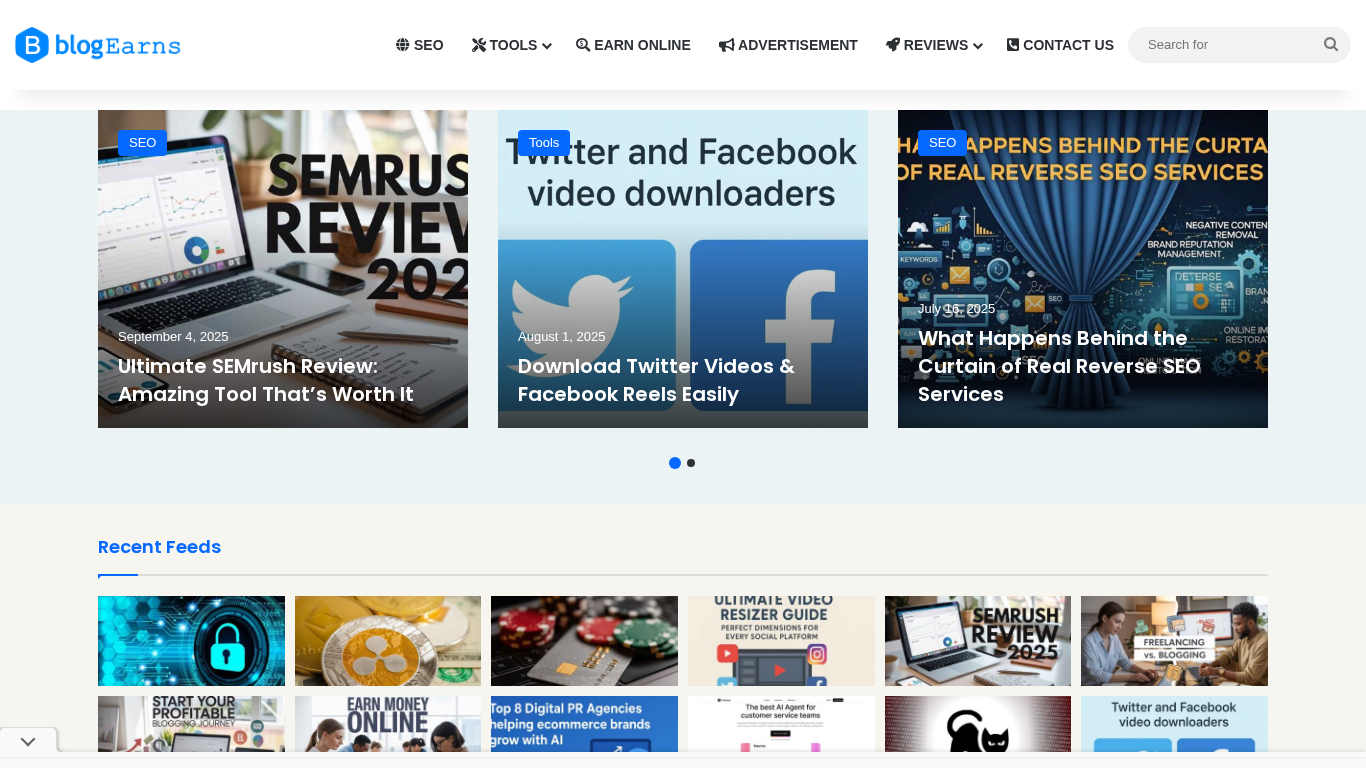Screen dimensions: 1366x768
Task: Click the Tools category badge
Action: pyautogui.click(x=544, y=143)
